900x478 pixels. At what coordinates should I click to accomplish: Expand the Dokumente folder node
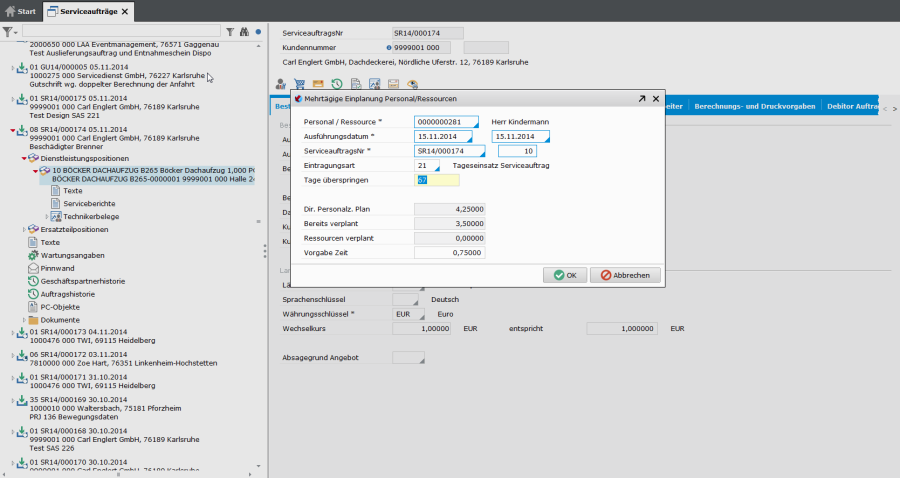[x=23, y=320]
